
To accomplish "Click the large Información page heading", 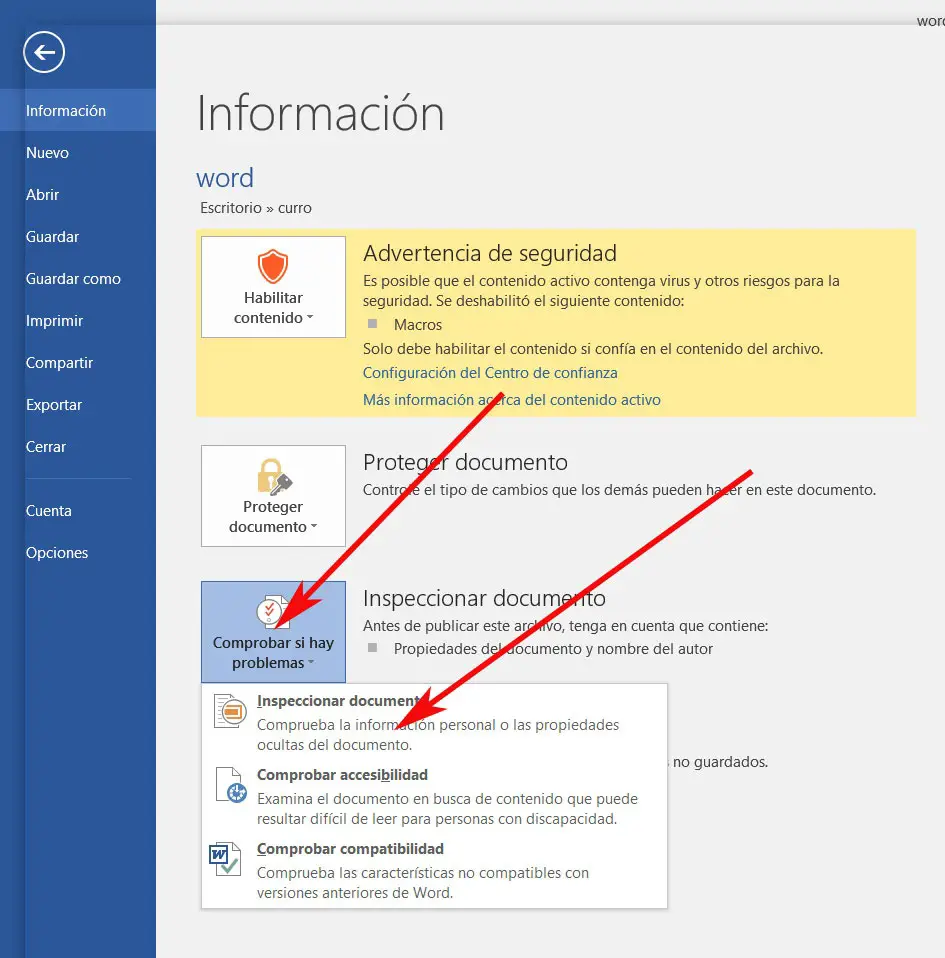I will click(320, 113).
